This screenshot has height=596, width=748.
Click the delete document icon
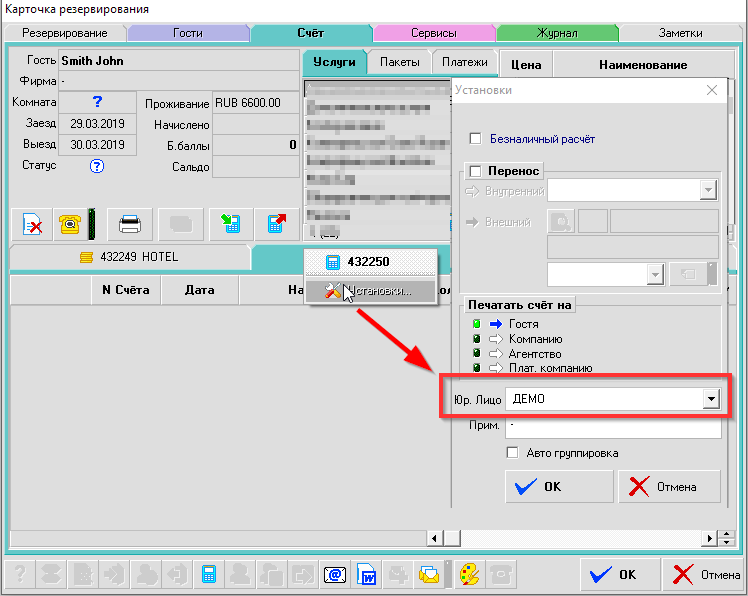[33, 223]
